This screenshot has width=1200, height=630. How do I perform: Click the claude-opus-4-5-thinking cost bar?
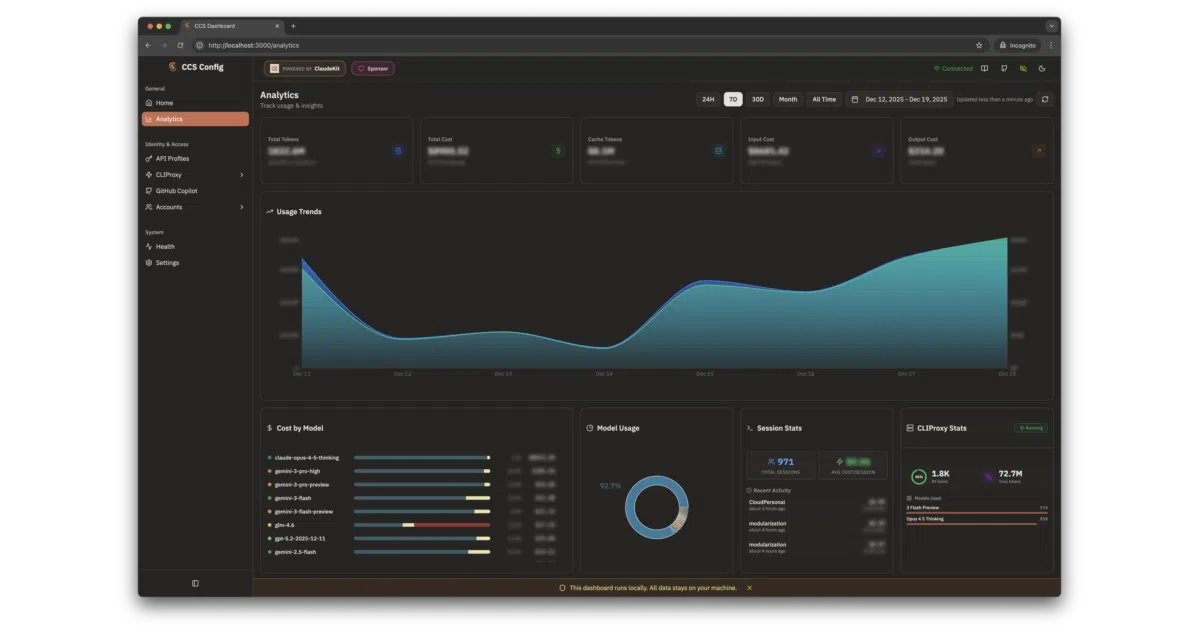click(x=422, y=457)
